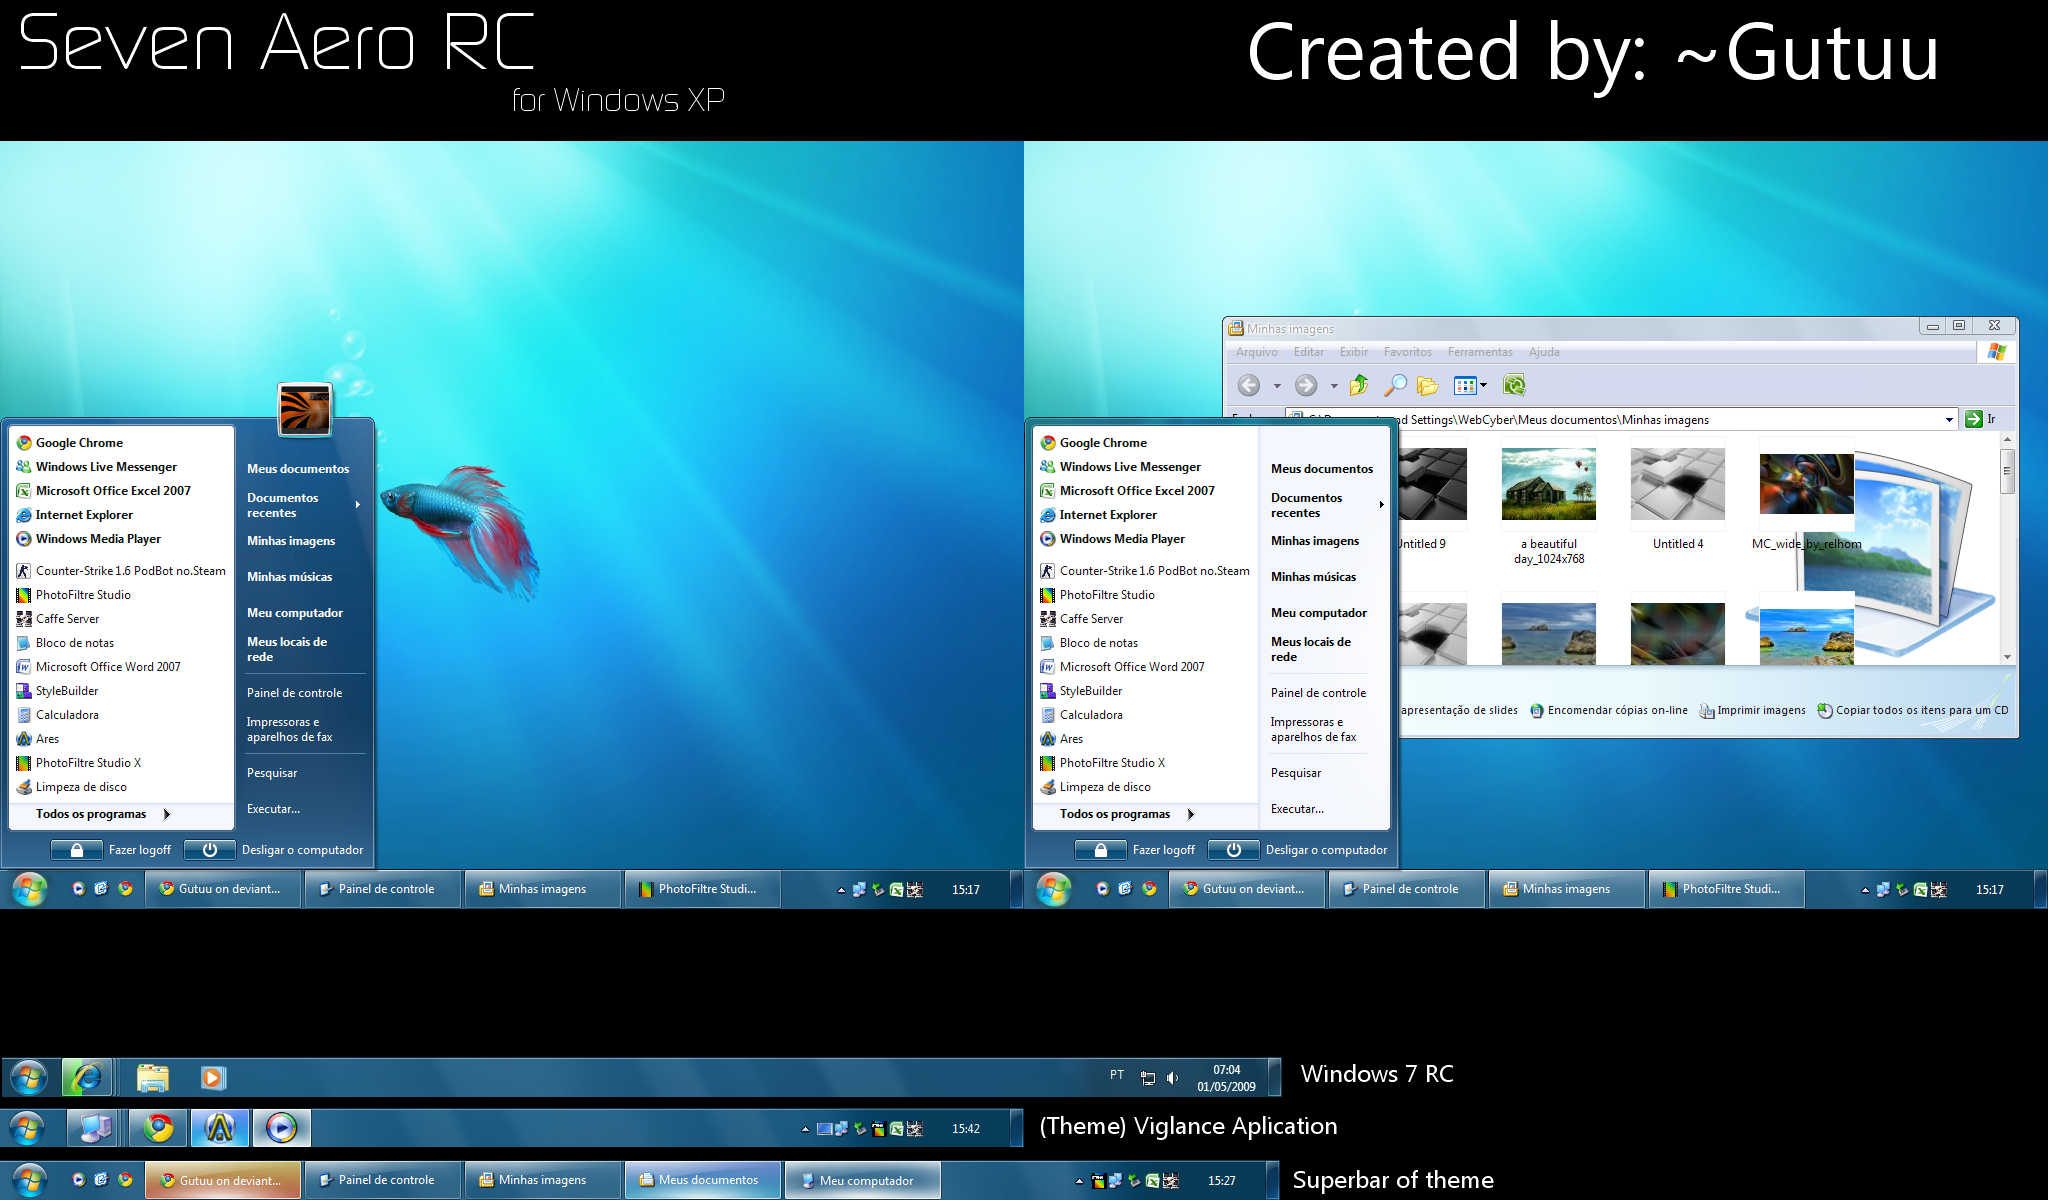Launch Media Player on the Windows 7 RC taskbar
Image resolution: width=2048 pixels, height=1200 pixels.
pos(212,1077)
